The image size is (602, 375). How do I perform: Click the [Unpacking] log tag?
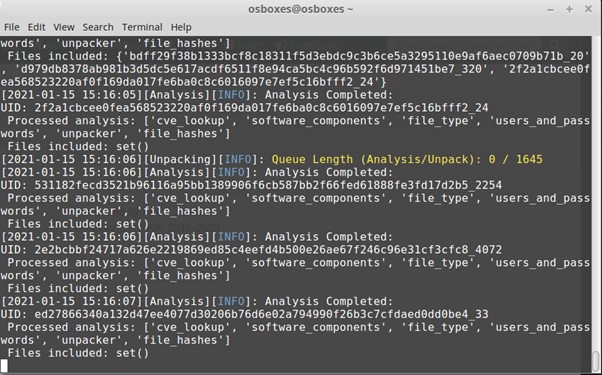coord(180,159)
